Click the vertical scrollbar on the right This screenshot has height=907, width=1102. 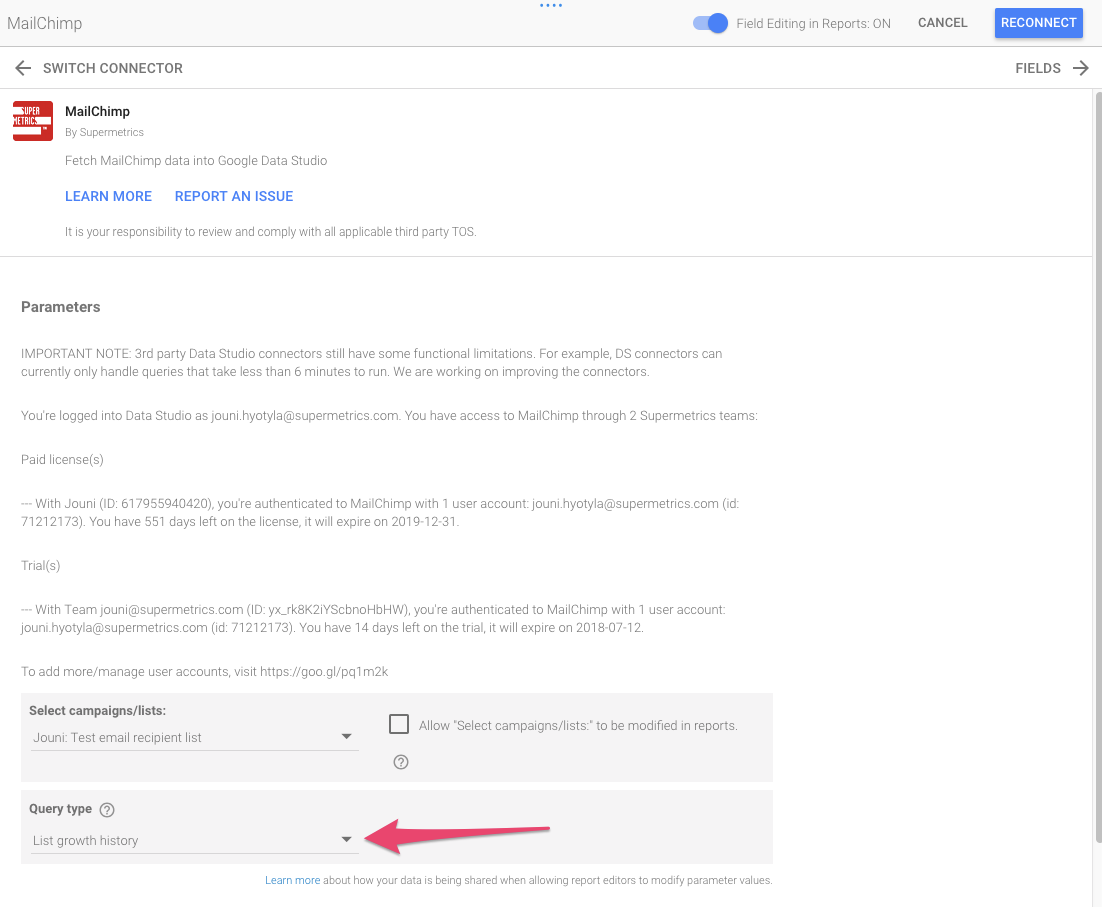(x=1098, y=466)
